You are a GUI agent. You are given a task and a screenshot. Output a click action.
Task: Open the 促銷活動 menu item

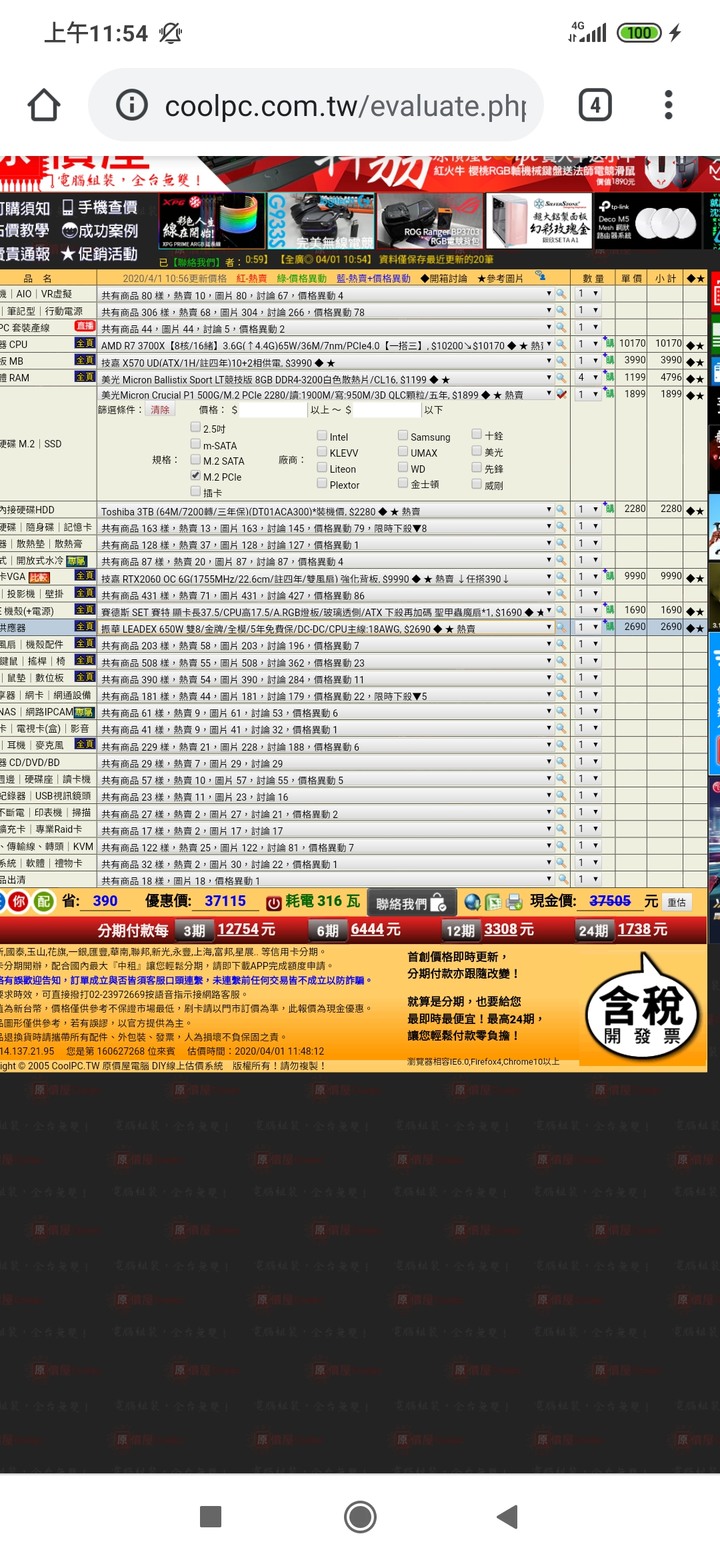pos(99,254)
